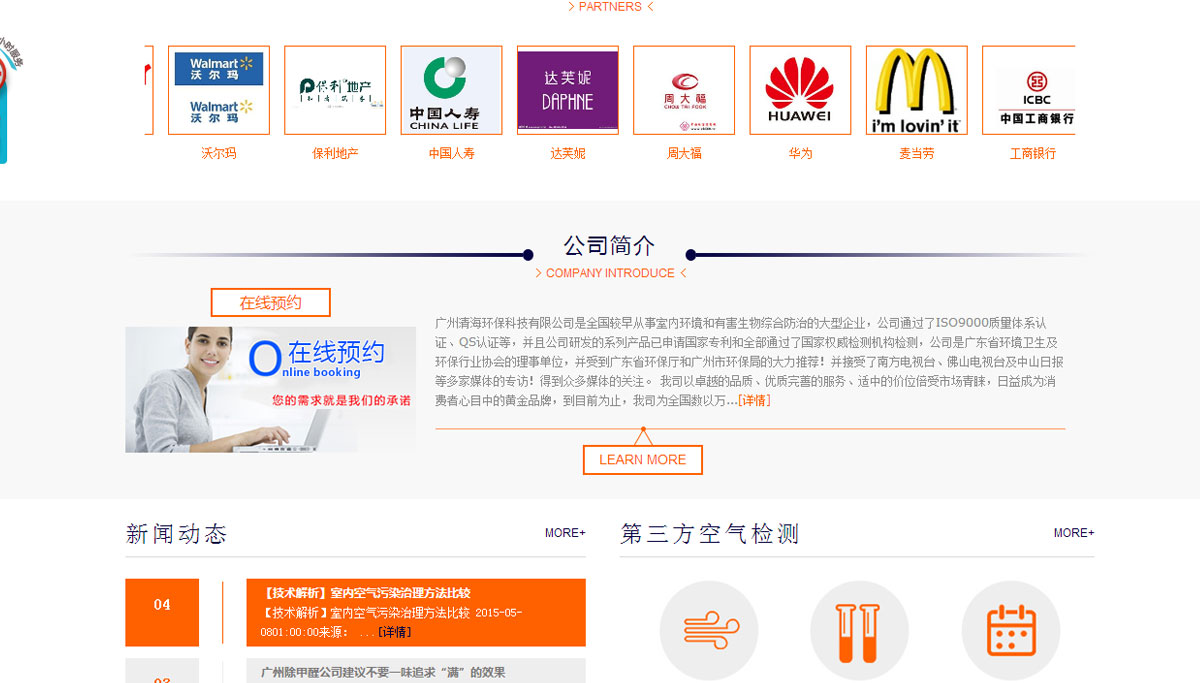Click the Walmart partner logo
This screenshot has width=1200, height=683.
click(219, 90)
